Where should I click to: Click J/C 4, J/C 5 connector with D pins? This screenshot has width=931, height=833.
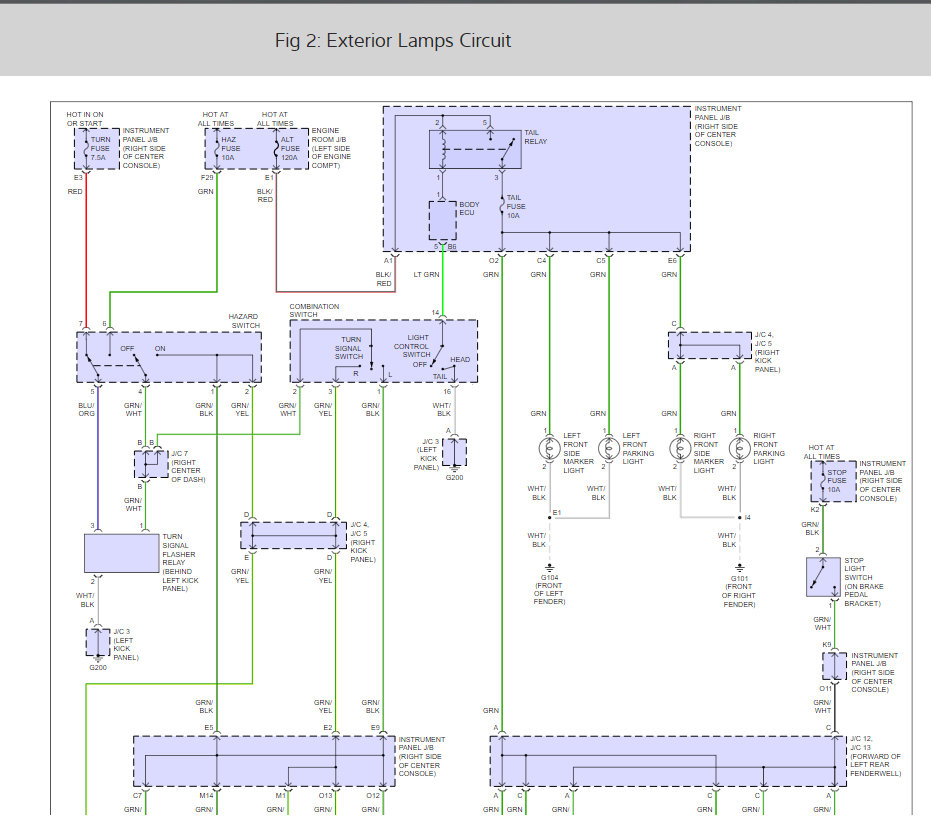[293, 536]
